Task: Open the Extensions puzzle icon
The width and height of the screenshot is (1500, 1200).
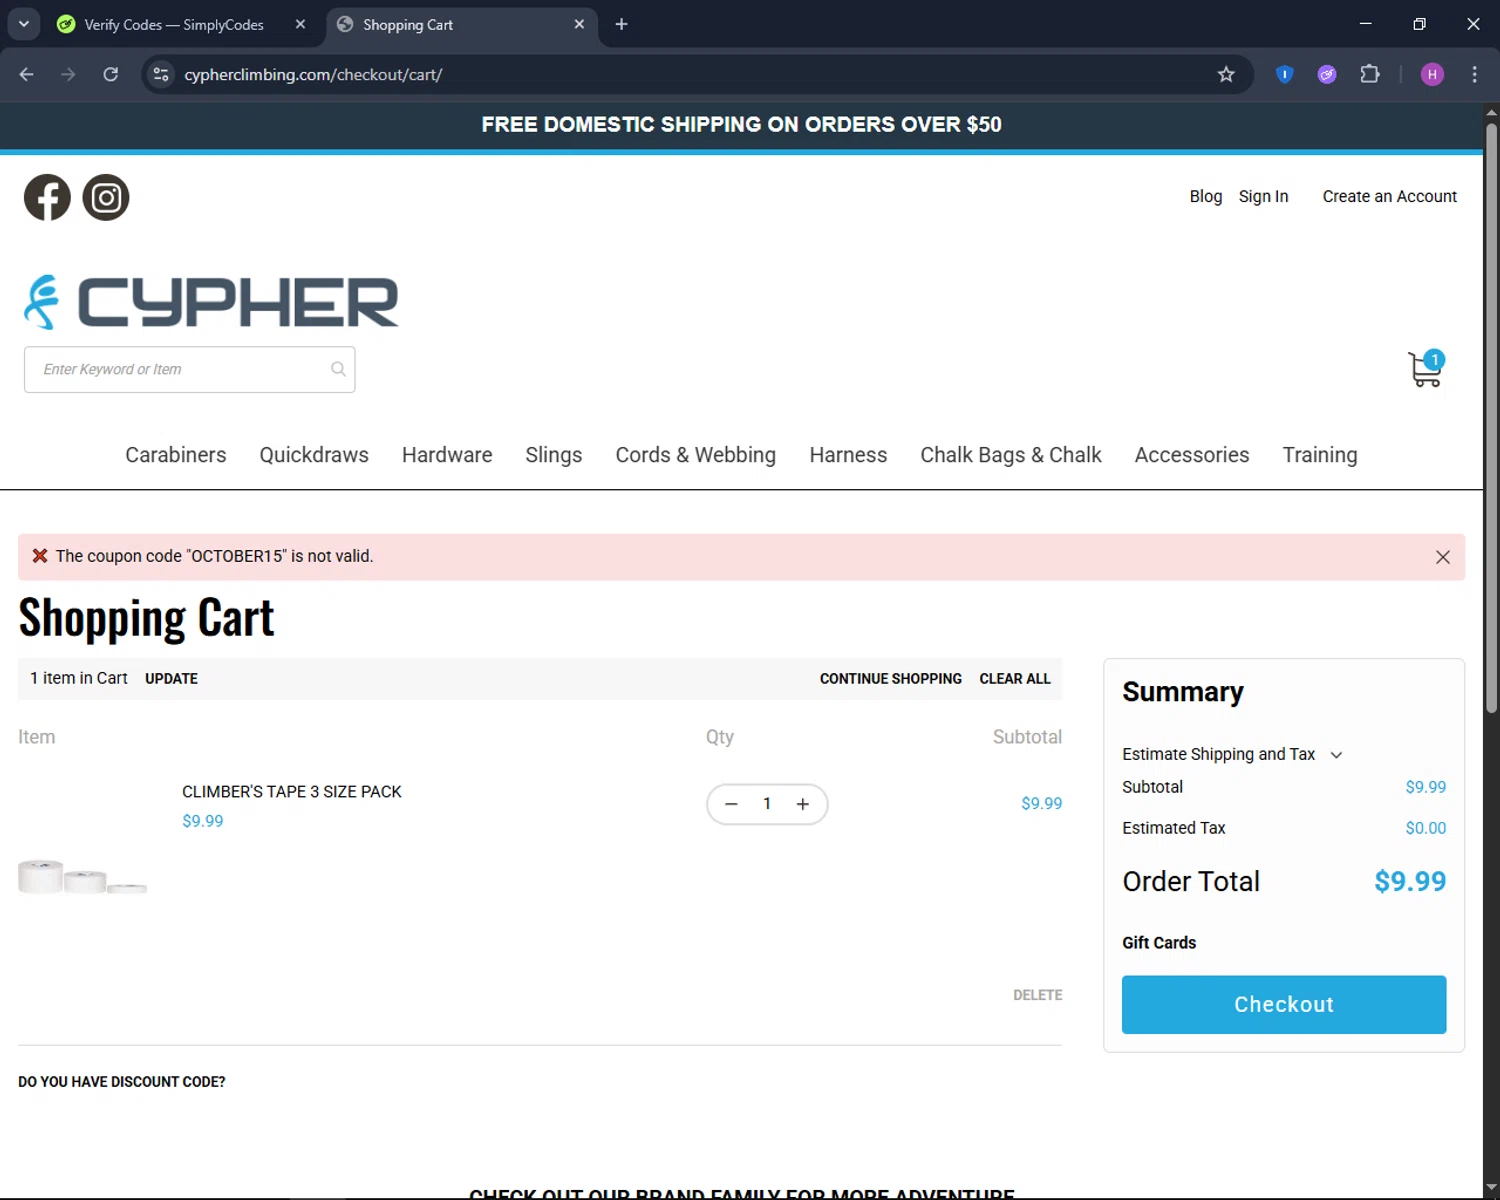Action: 1370,74
